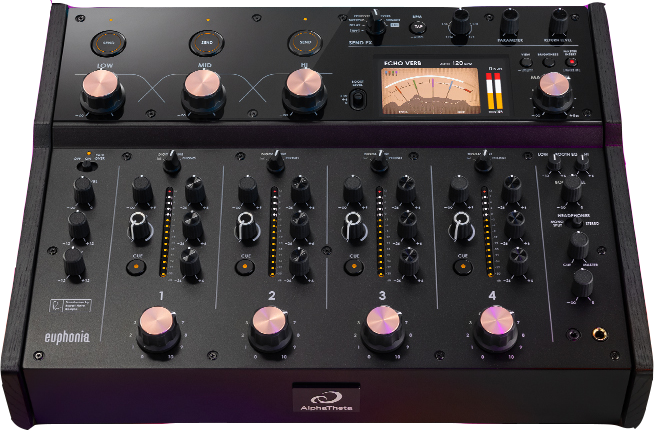Click the channel 4 rotary volume fader

click(494, 322)
